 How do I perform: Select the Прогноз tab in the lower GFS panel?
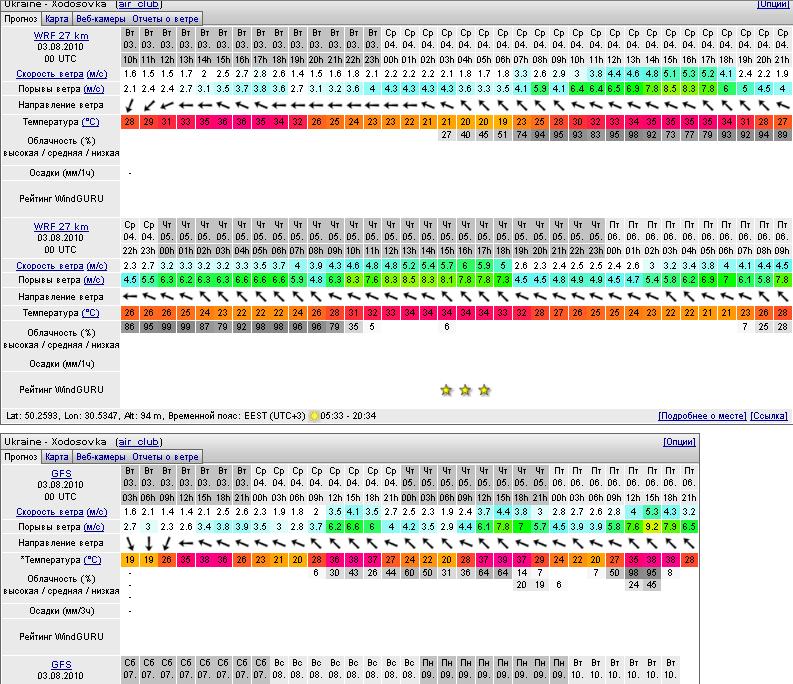(x=20, y=456)
